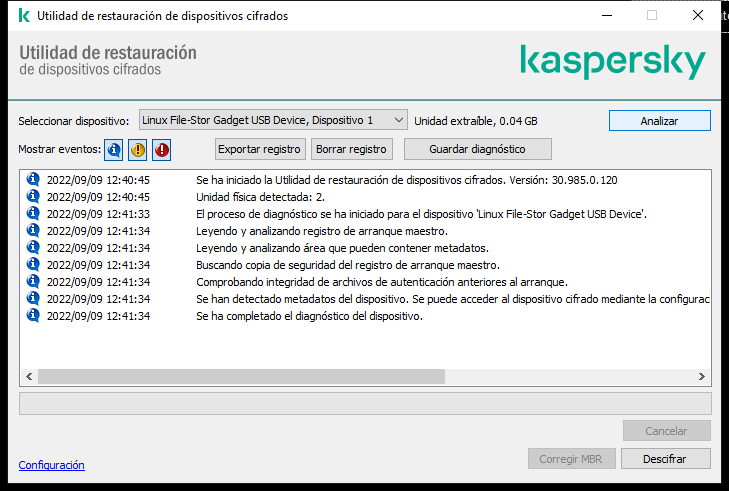The image size is (729, 491).
Task: Click the left arrow of horizontal scrollbar
Action: pyautogui.click(x=28, y=376)
